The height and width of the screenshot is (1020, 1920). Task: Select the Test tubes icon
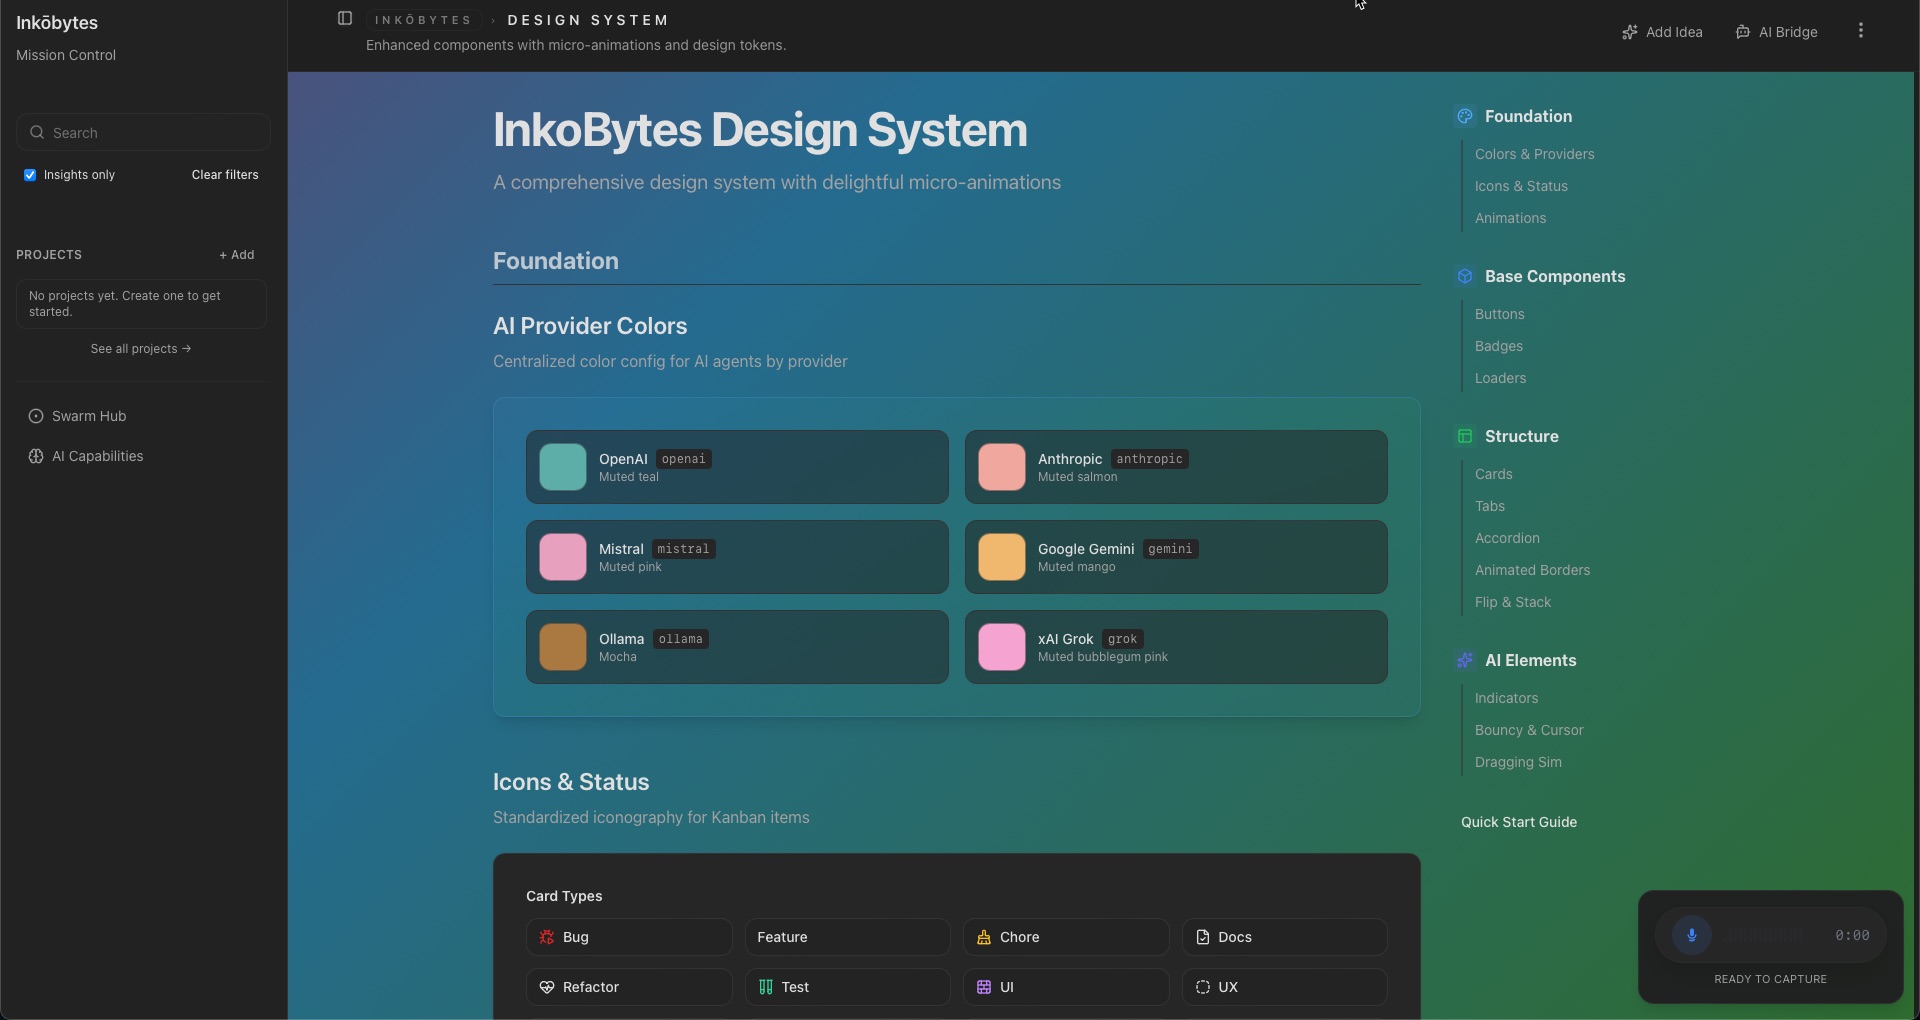(x=766, y=987)
